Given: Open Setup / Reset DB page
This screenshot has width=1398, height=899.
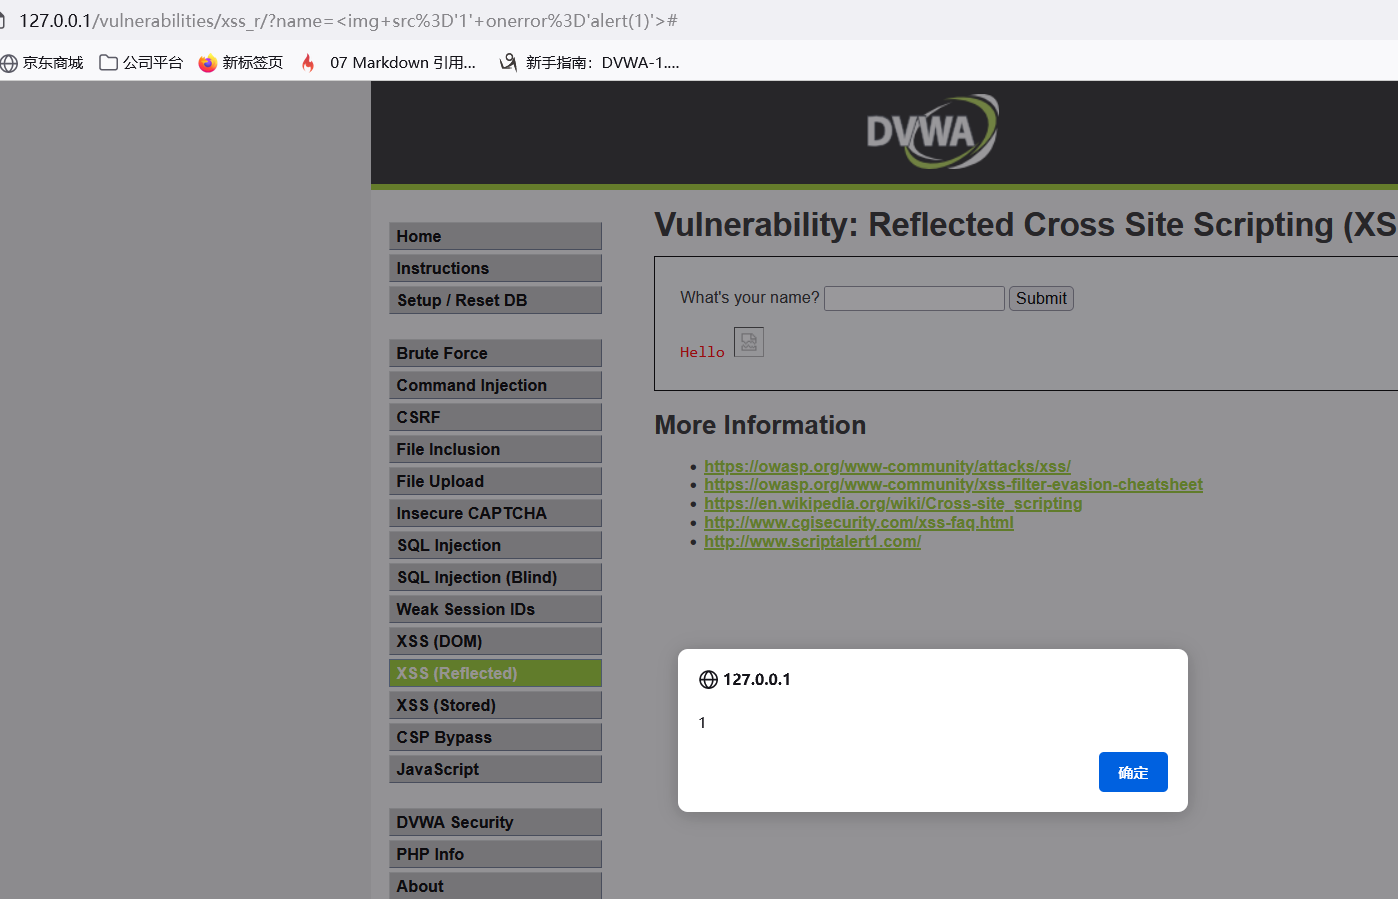Looking at the screenshot, I should [495, 300].
